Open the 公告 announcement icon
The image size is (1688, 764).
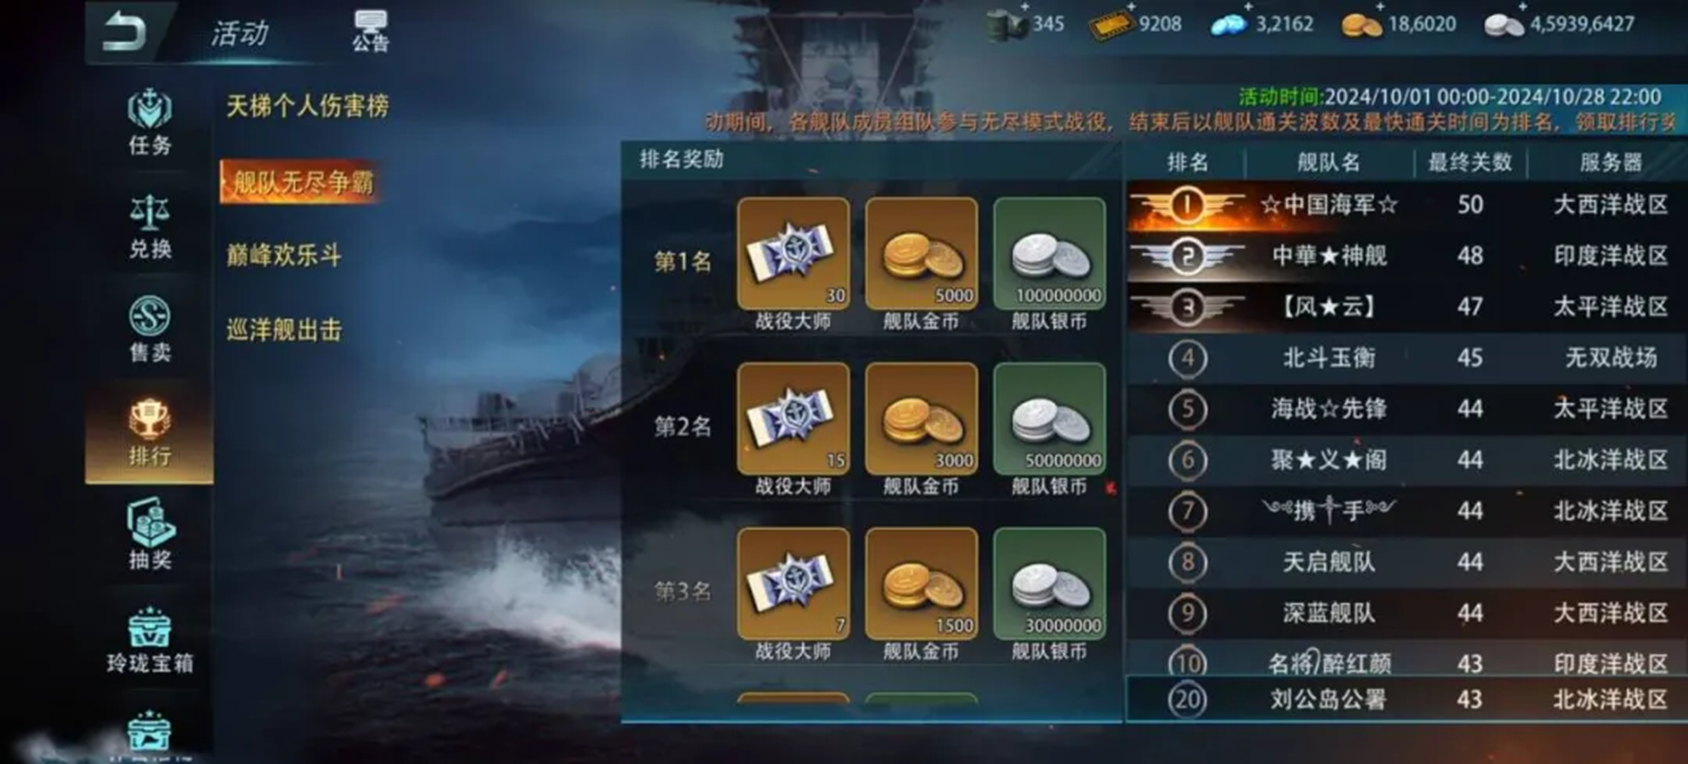(370, 30)
